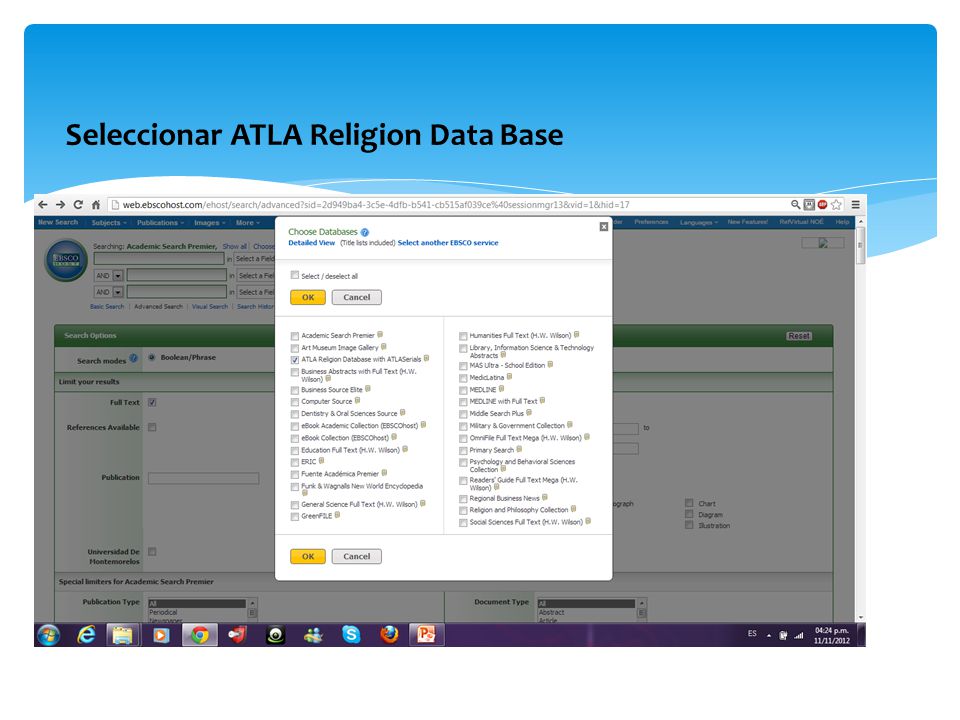Open the Windows Start menu
Viewport: 960px width, 720px height.
[48, 635]
